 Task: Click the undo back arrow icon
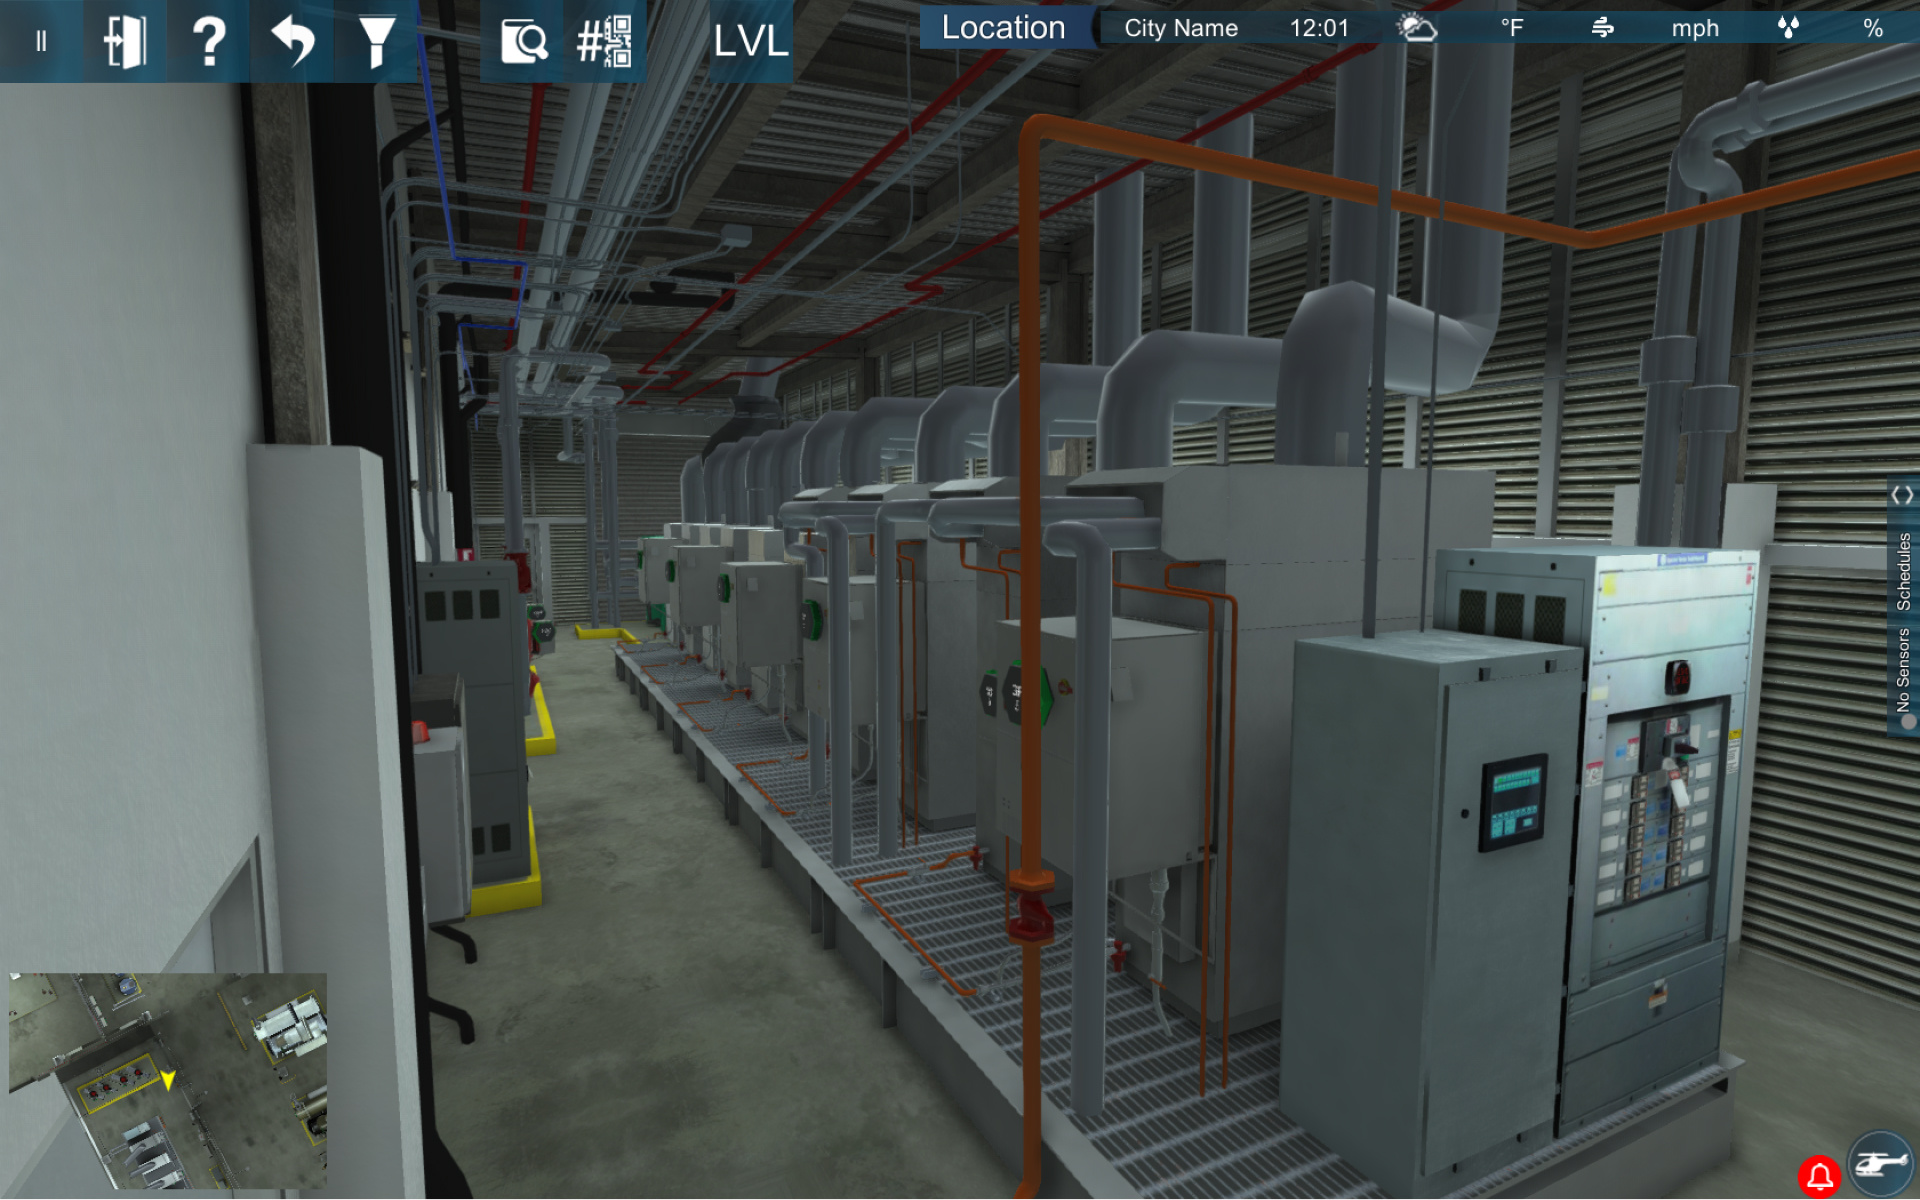(292, 41)
